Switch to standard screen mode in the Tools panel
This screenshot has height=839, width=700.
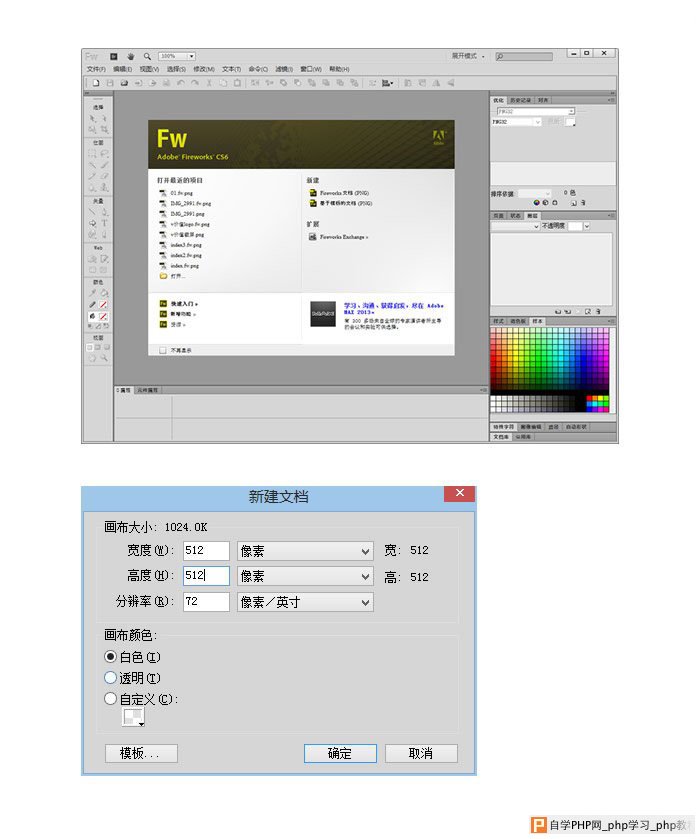[x=90, y=347]
